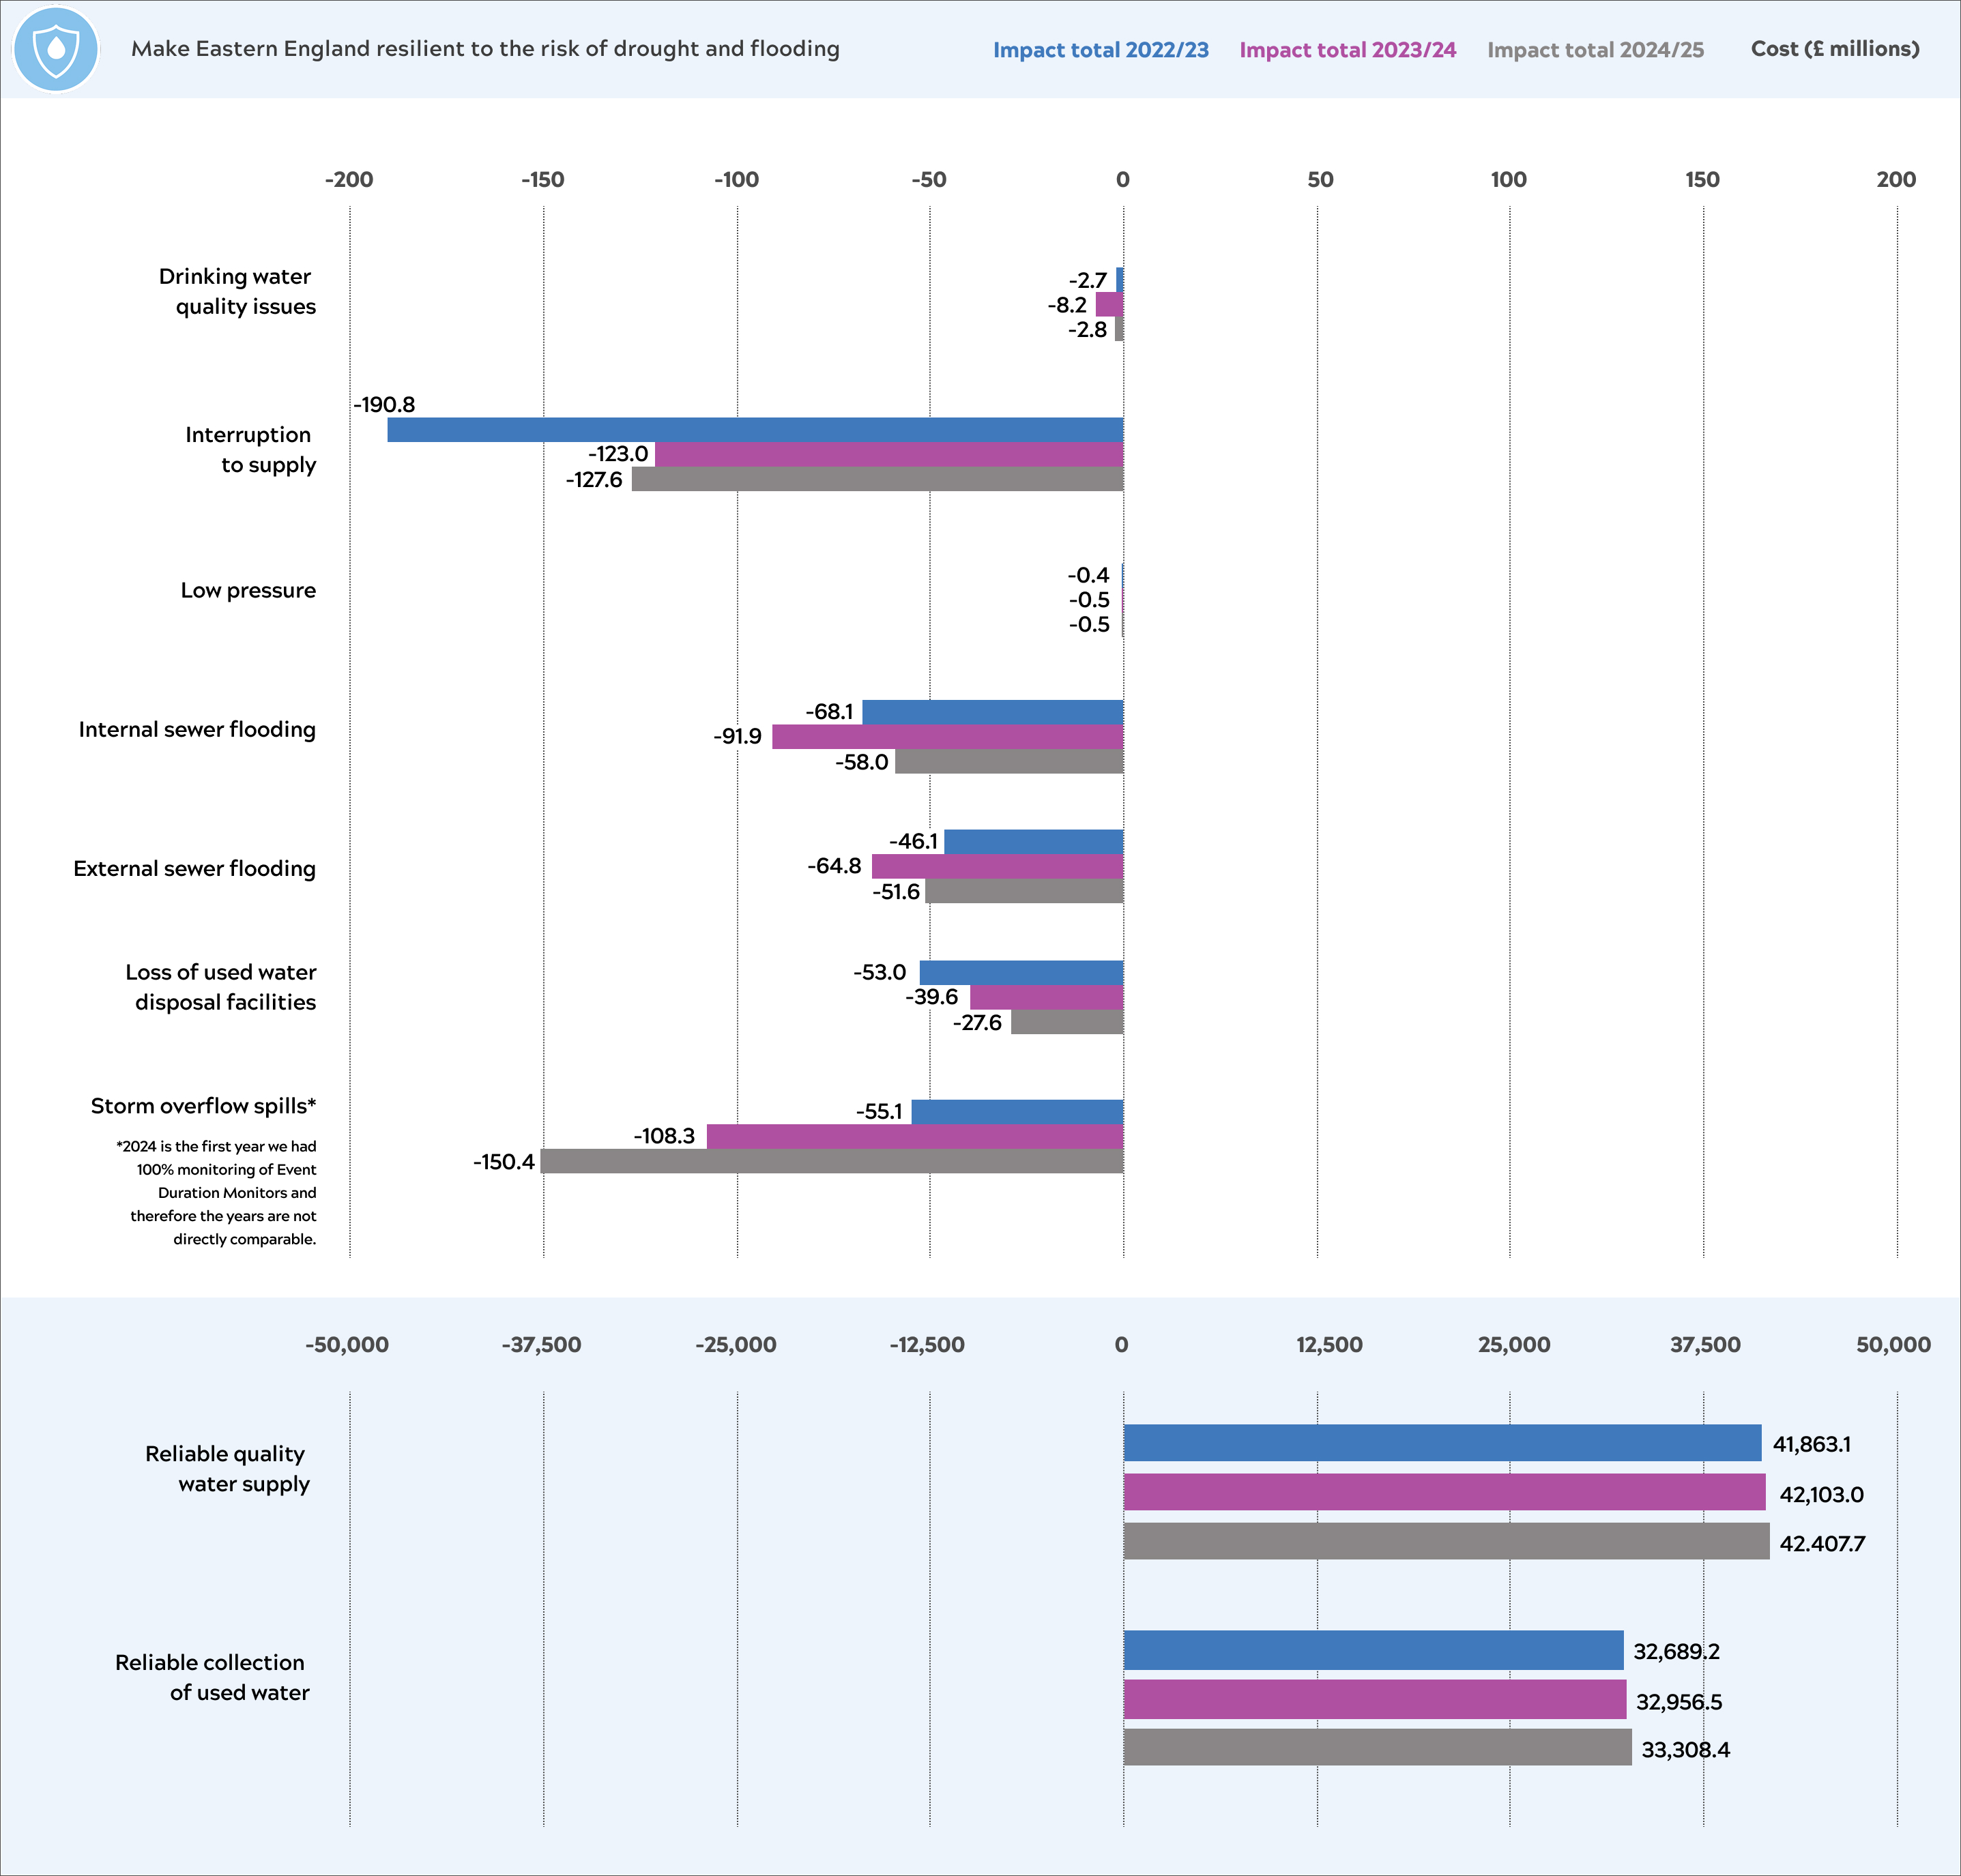
Task: Click the Impact total 2024/25 legend
Action: click(1595, 50)
